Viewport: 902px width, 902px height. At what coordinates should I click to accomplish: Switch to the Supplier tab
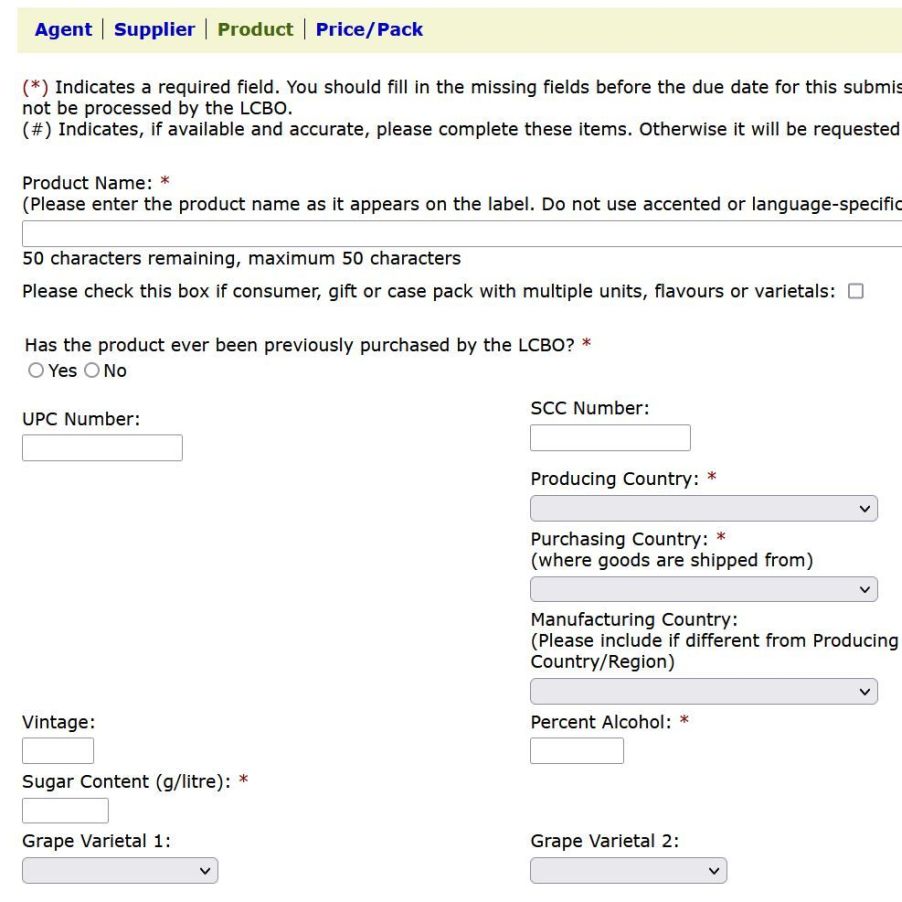pos(154,30)
